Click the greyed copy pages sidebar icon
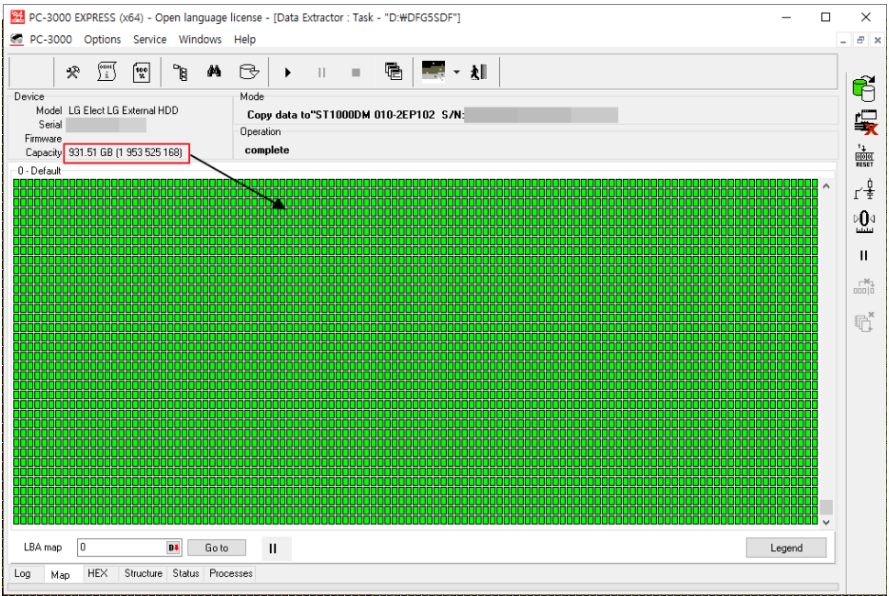The height and width of the screenshot is (596, 889). tap(864, 322)
